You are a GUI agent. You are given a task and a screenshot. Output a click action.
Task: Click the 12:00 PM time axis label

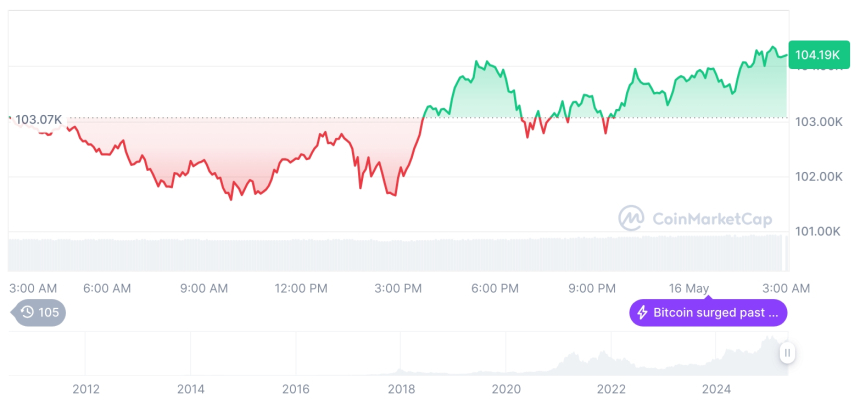300,288
